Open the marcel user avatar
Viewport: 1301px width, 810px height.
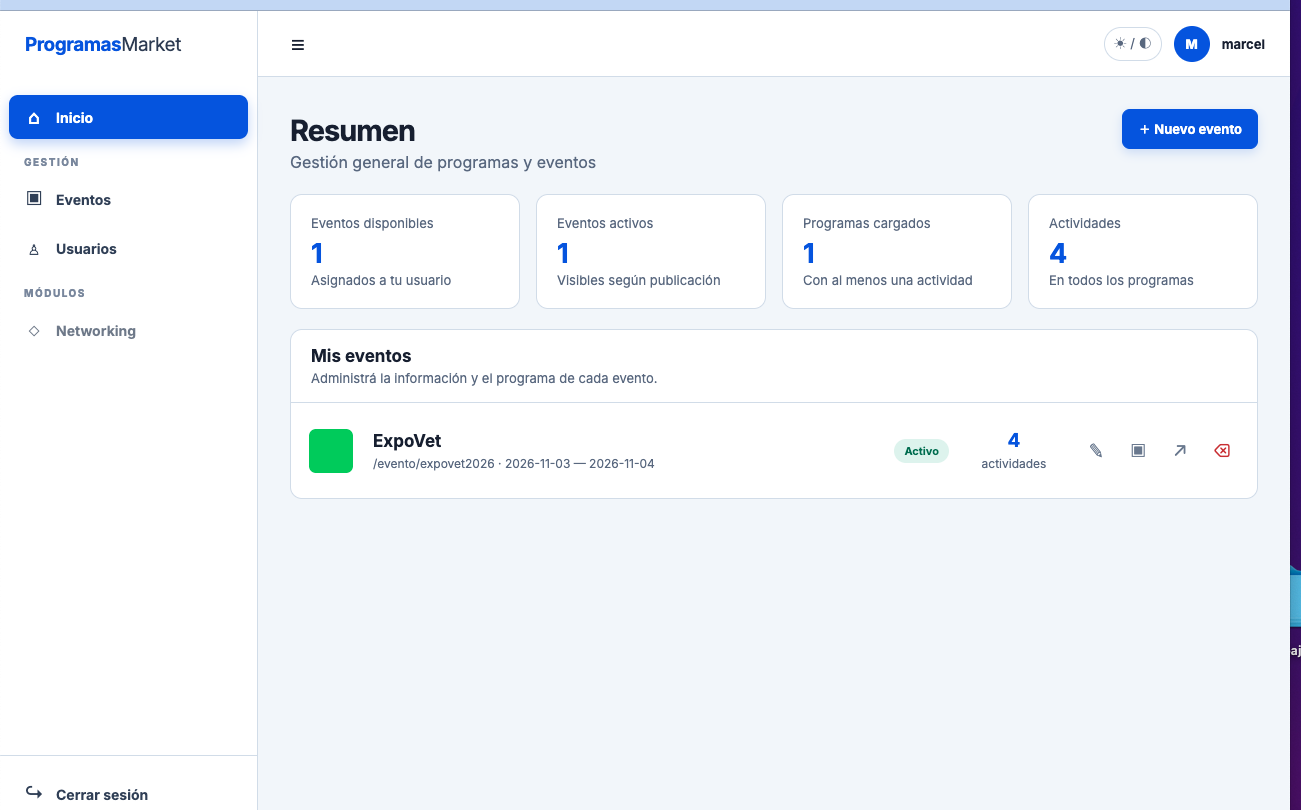pos(1192,44)
